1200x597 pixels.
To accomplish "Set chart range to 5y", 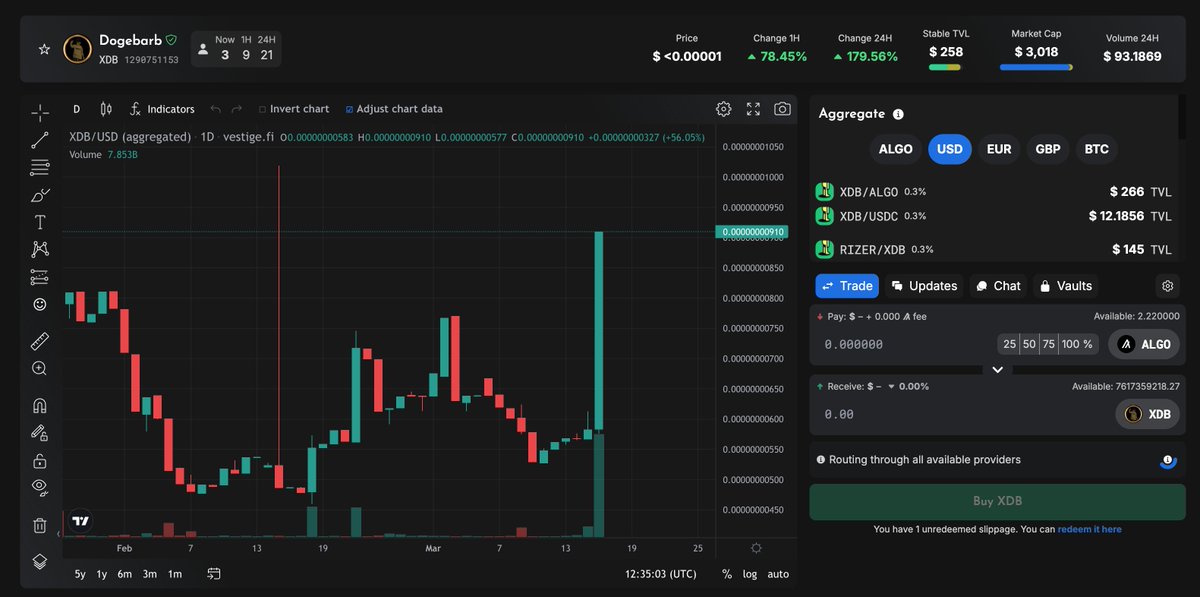I will [80, 574].
